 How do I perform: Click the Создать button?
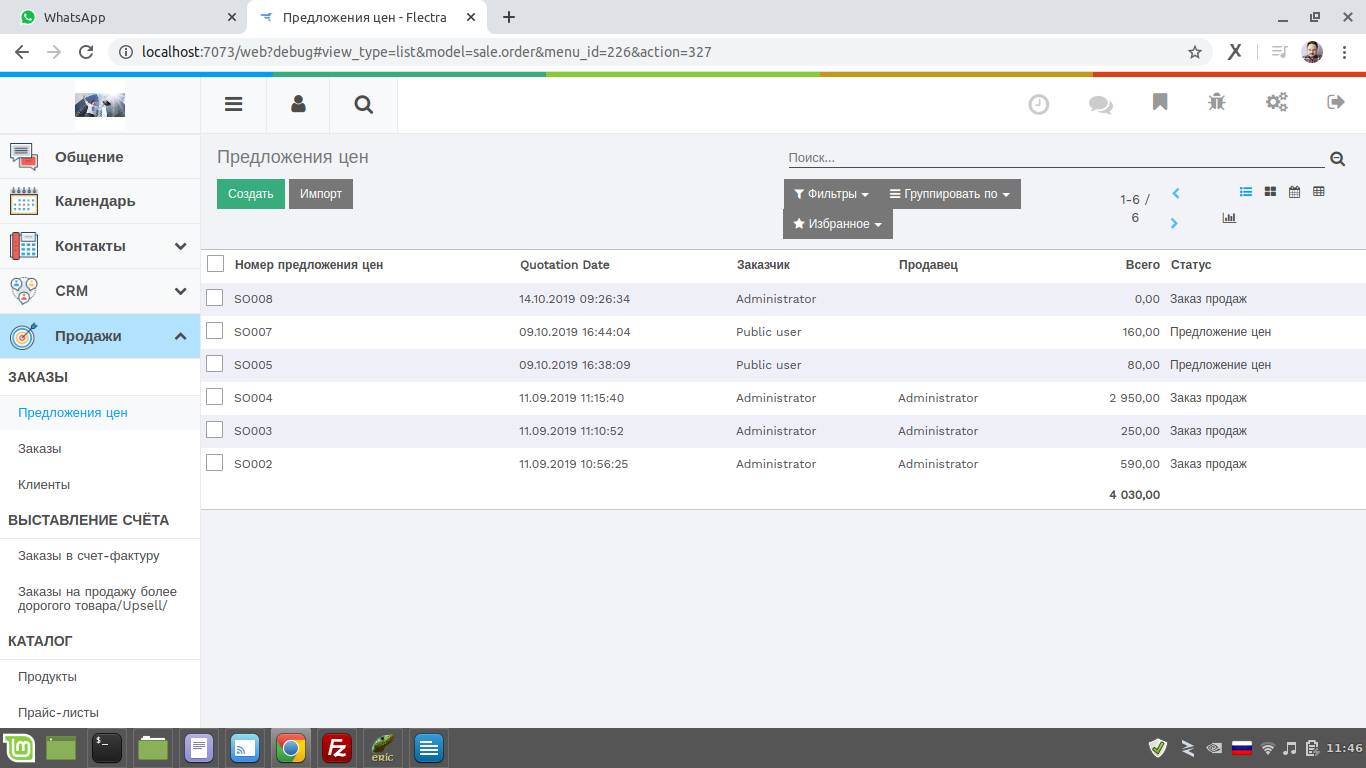tap(250, 194)
